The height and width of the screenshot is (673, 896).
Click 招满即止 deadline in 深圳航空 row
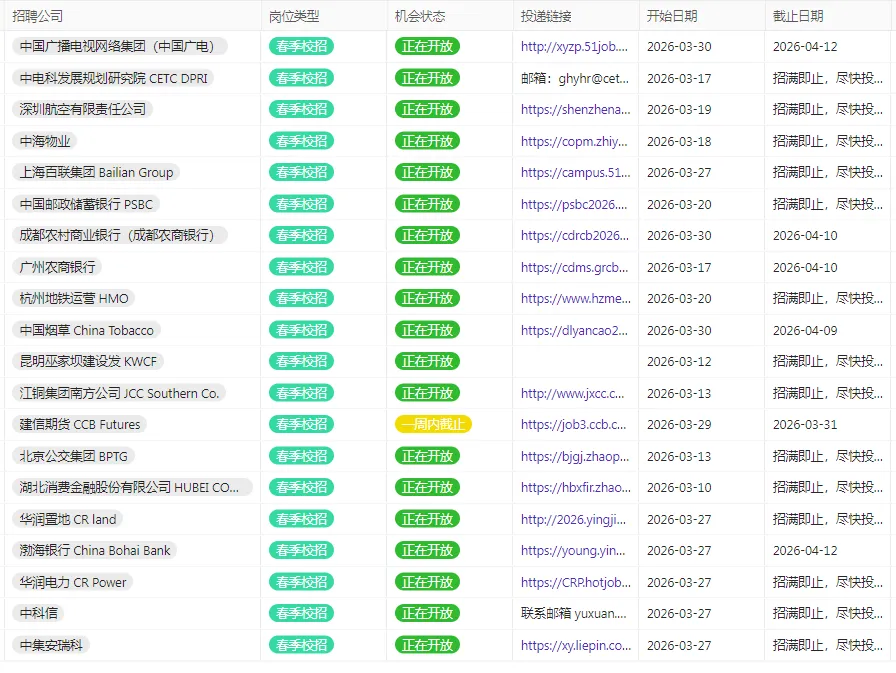point(827,109)
